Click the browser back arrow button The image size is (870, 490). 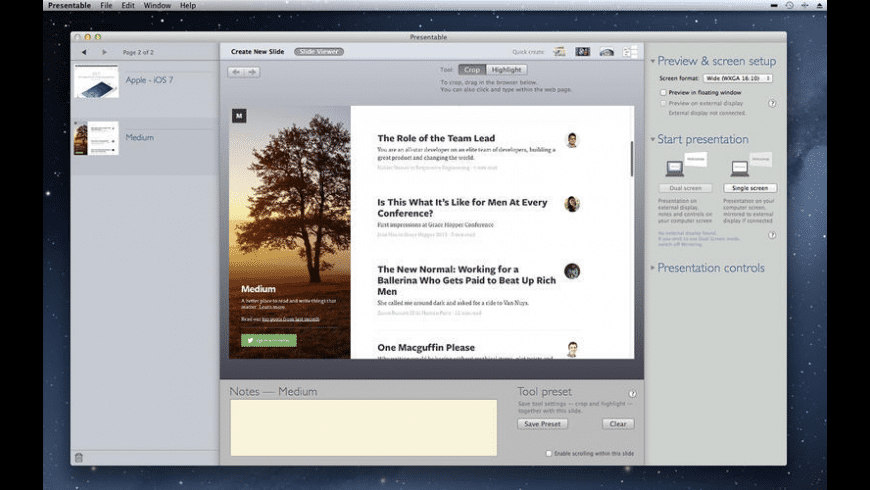236,72
